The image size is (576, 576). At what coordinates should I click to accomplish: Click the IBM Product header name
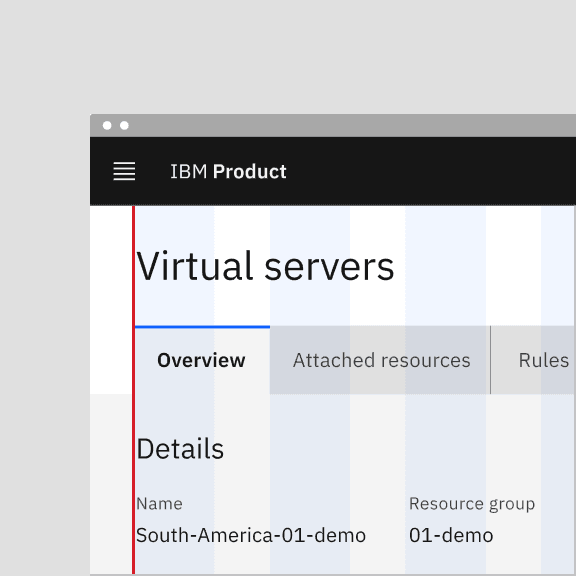[228, 172]
